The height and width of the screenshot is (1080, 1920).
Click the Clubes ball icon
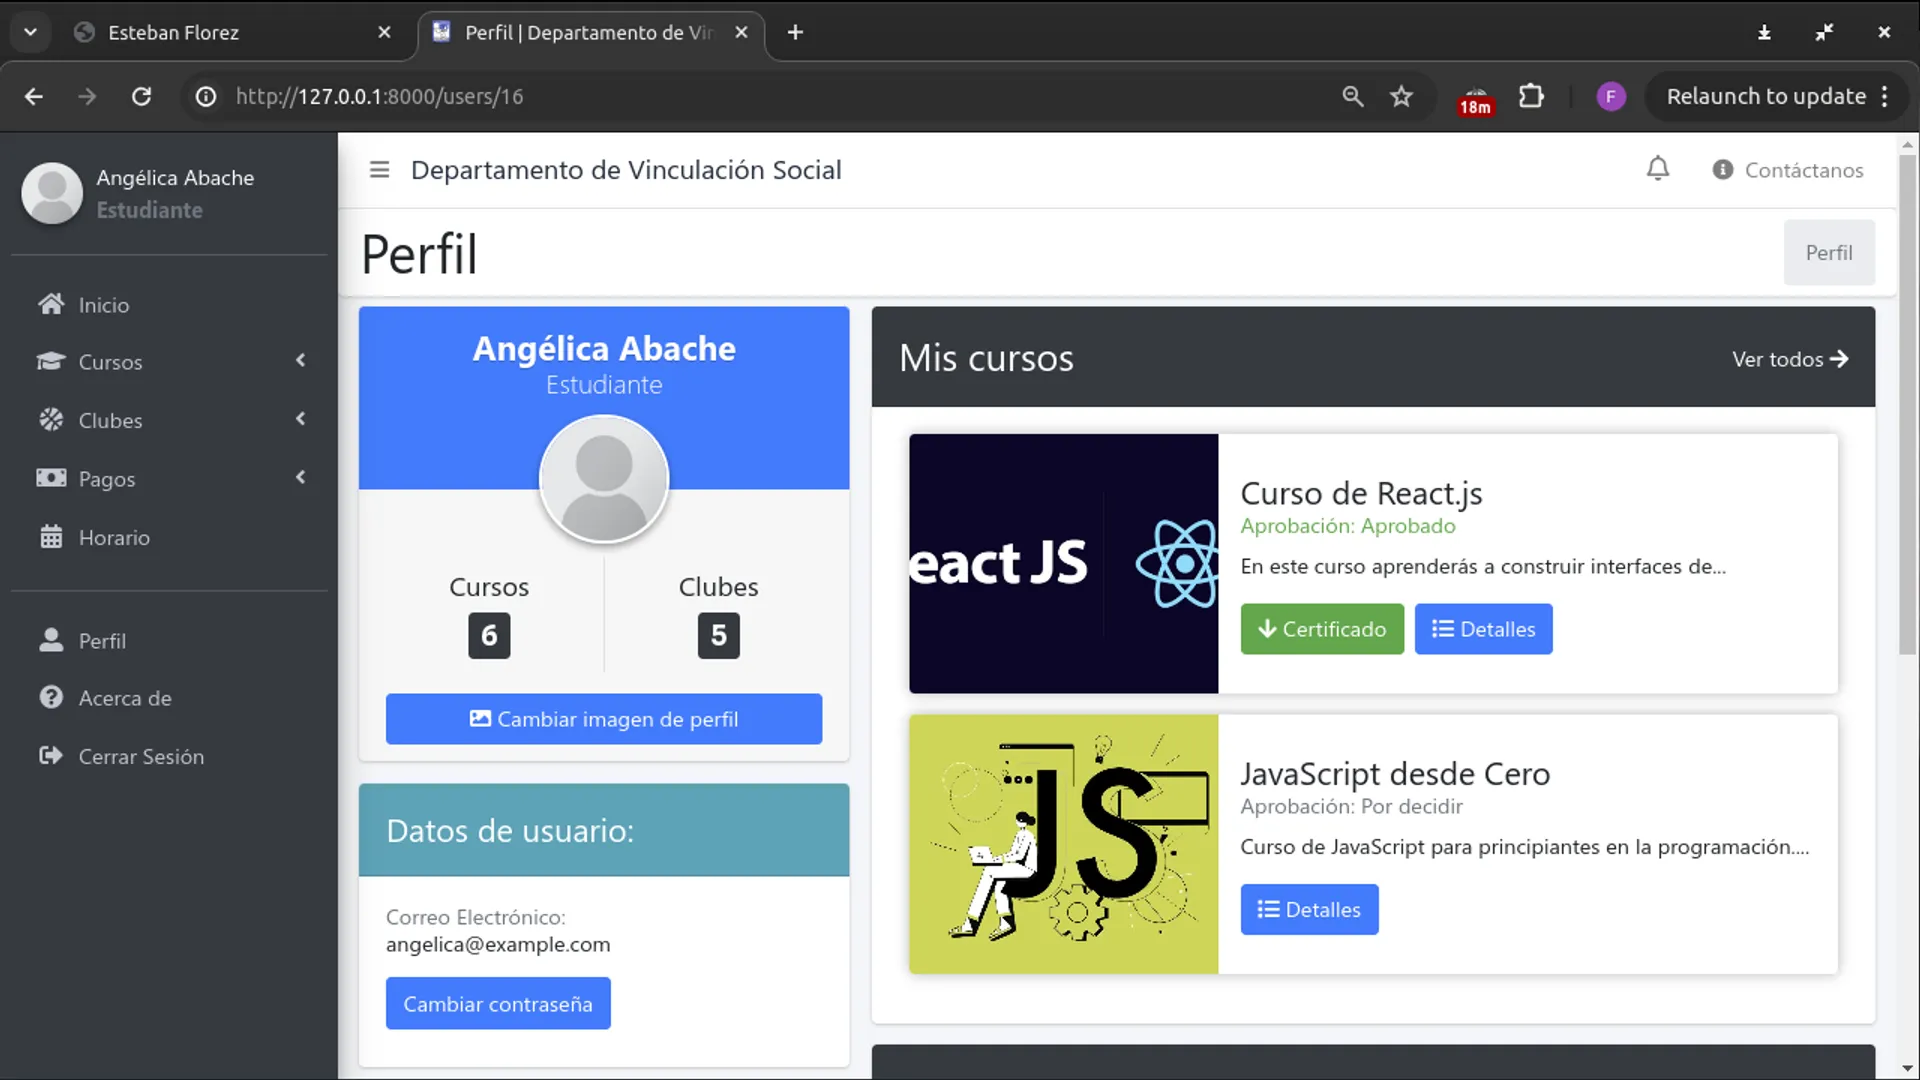pyautogui.click(x=51, y=420)
